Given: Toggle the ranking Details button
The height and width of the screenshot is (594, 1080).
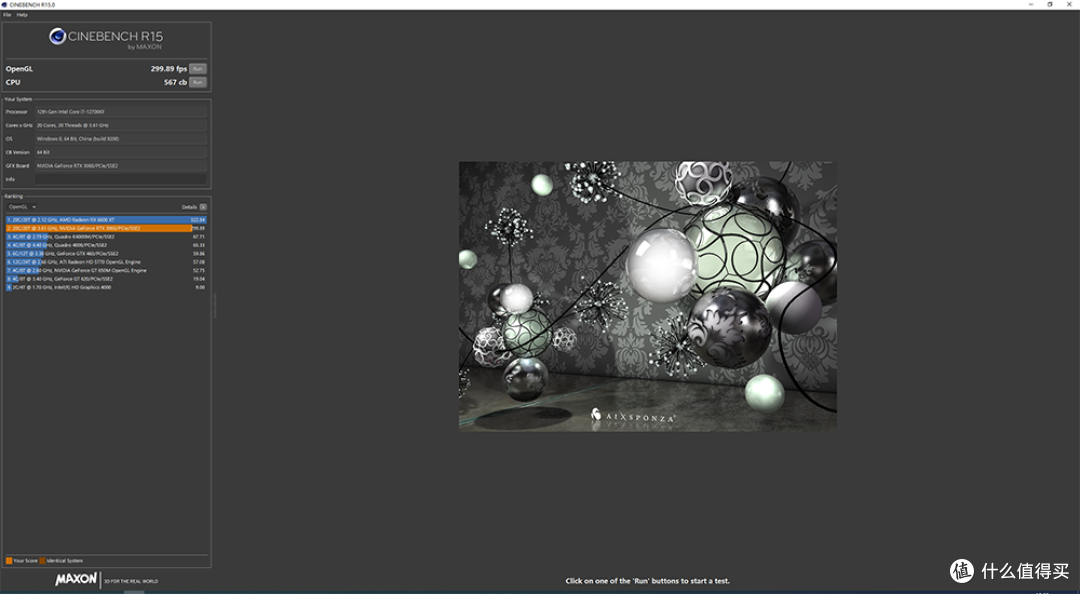Looking at the screenshot, I should [x=203, y=207].
